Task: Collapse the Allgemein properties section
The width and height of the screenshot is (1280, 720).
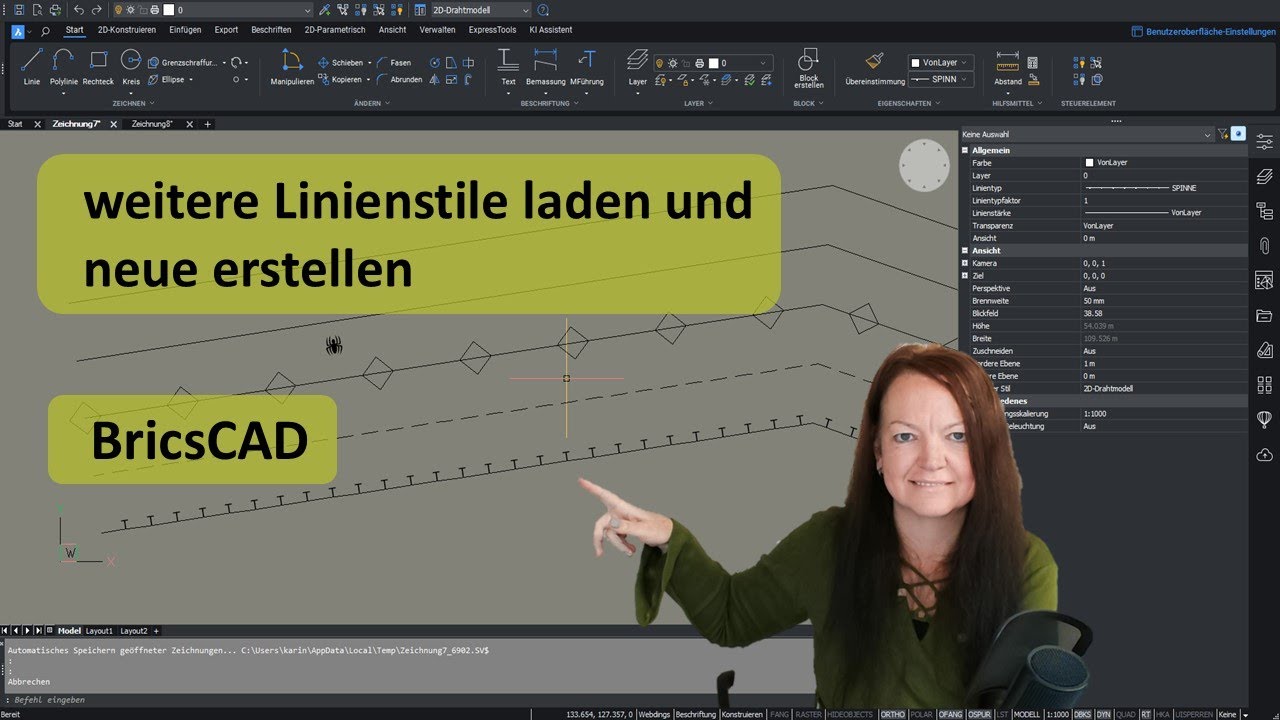Action: pyautogui.click(x=966, y=150)
